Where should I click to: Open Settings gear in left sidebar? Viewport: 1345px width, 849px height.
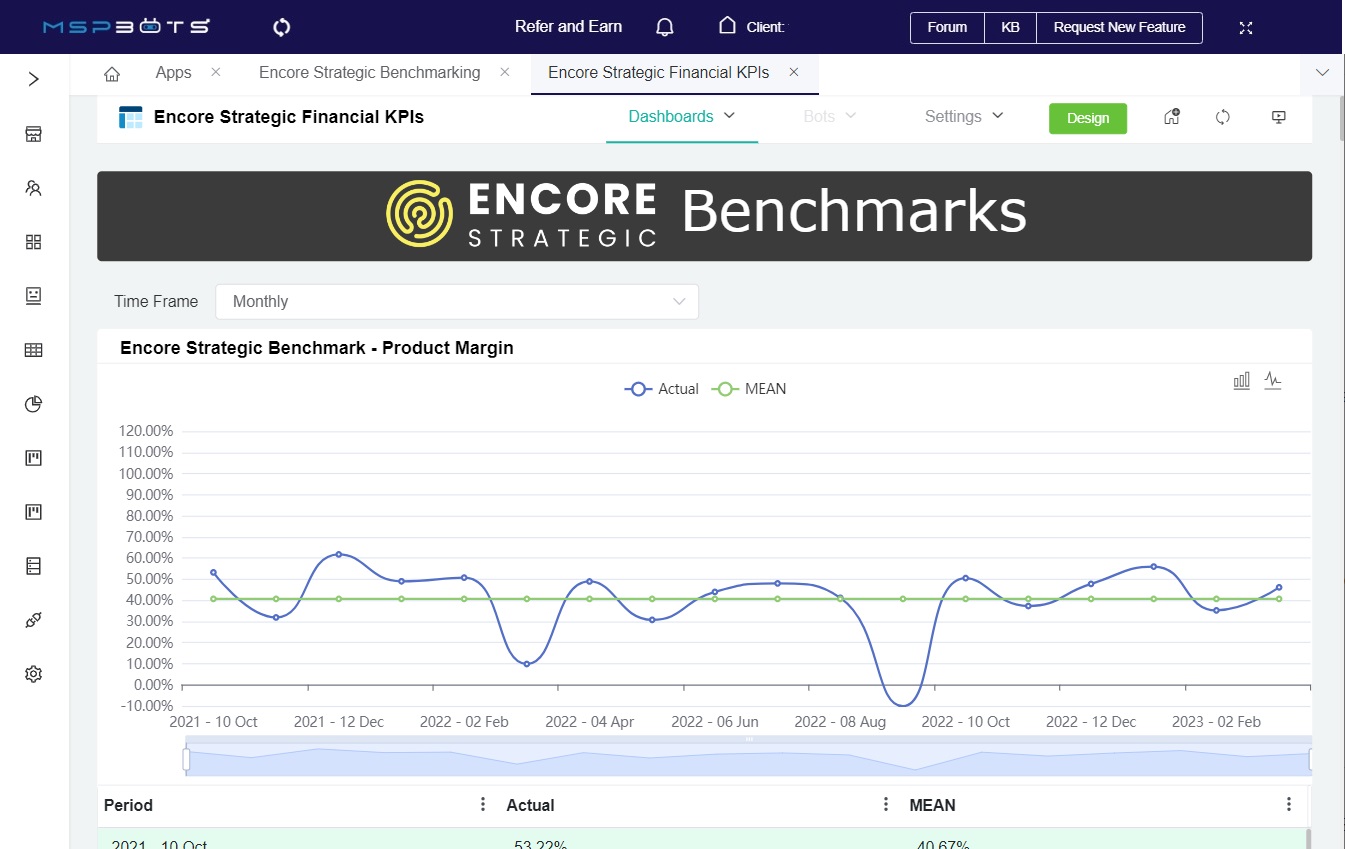32,673
